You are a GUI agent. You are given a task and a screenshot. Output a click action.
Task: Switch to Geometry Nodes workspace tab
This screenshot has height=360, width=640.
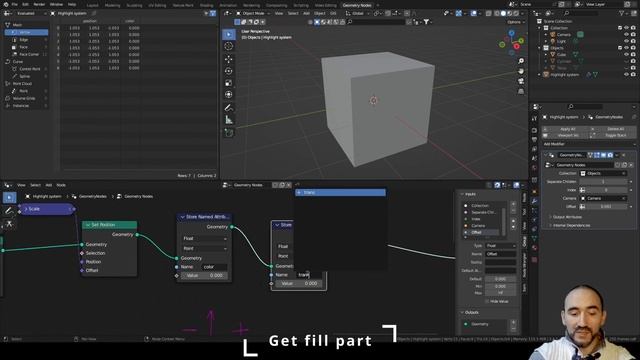[x=357, y=5]
